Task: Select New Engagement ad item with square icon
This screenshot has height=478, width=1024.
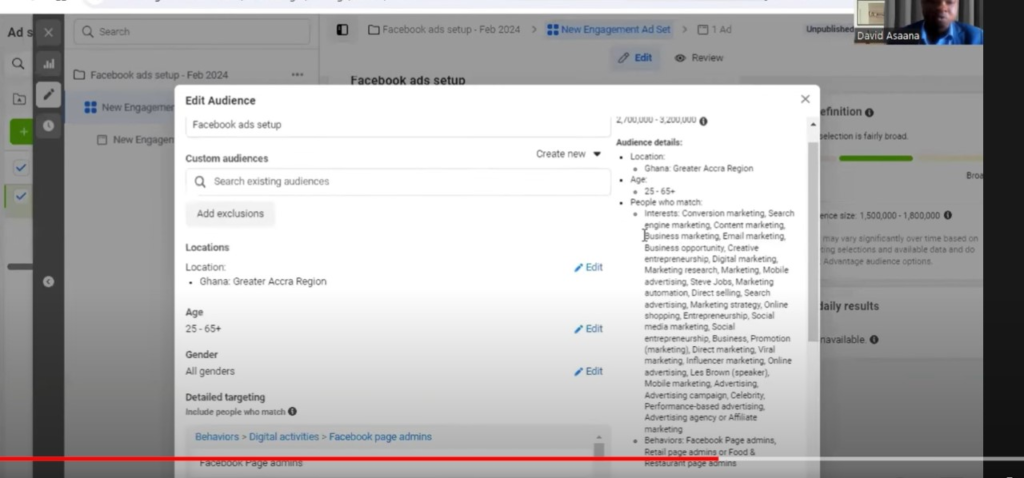Action: pyautogui.click(x=136, y=140)
